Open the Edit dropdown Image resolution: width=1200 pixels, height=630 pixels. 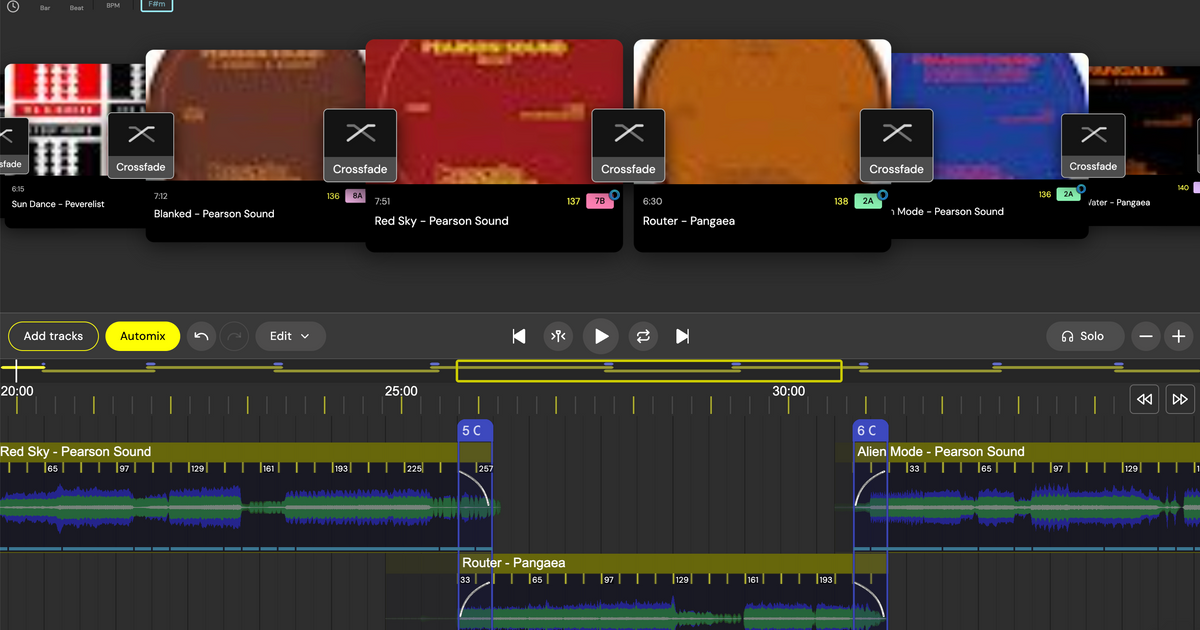pyautogui.click(x=290, y=337)
